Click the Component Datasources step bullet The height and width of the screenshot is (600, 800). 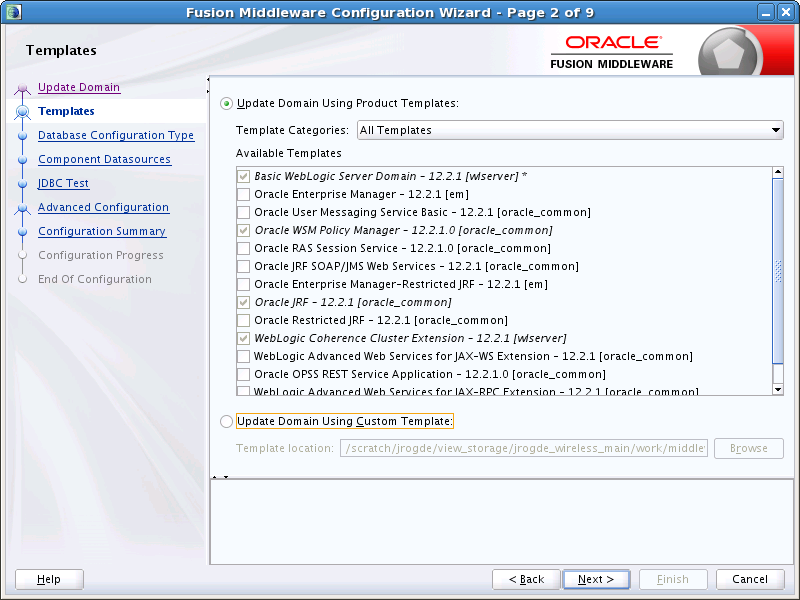[x=22, y=160]
